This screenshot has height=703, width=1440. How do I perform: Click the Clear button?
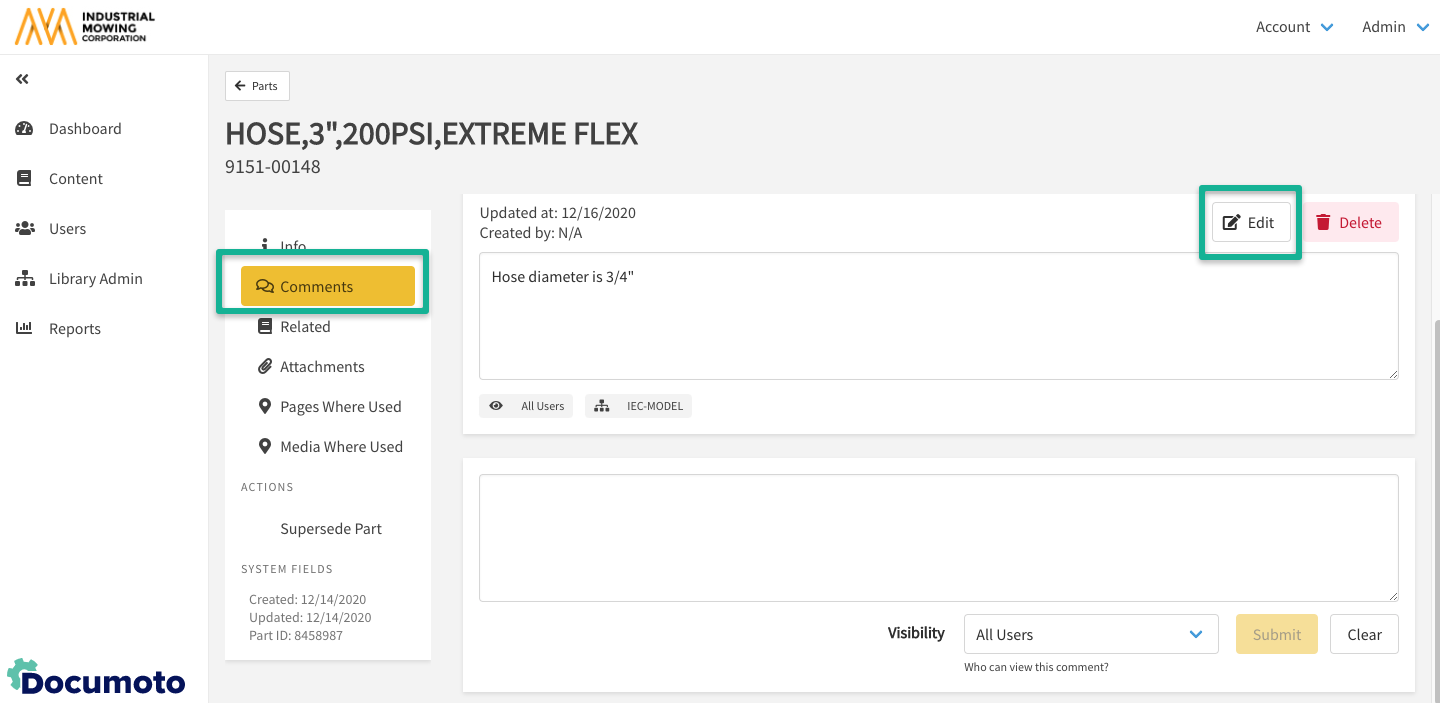(1364, 635)
